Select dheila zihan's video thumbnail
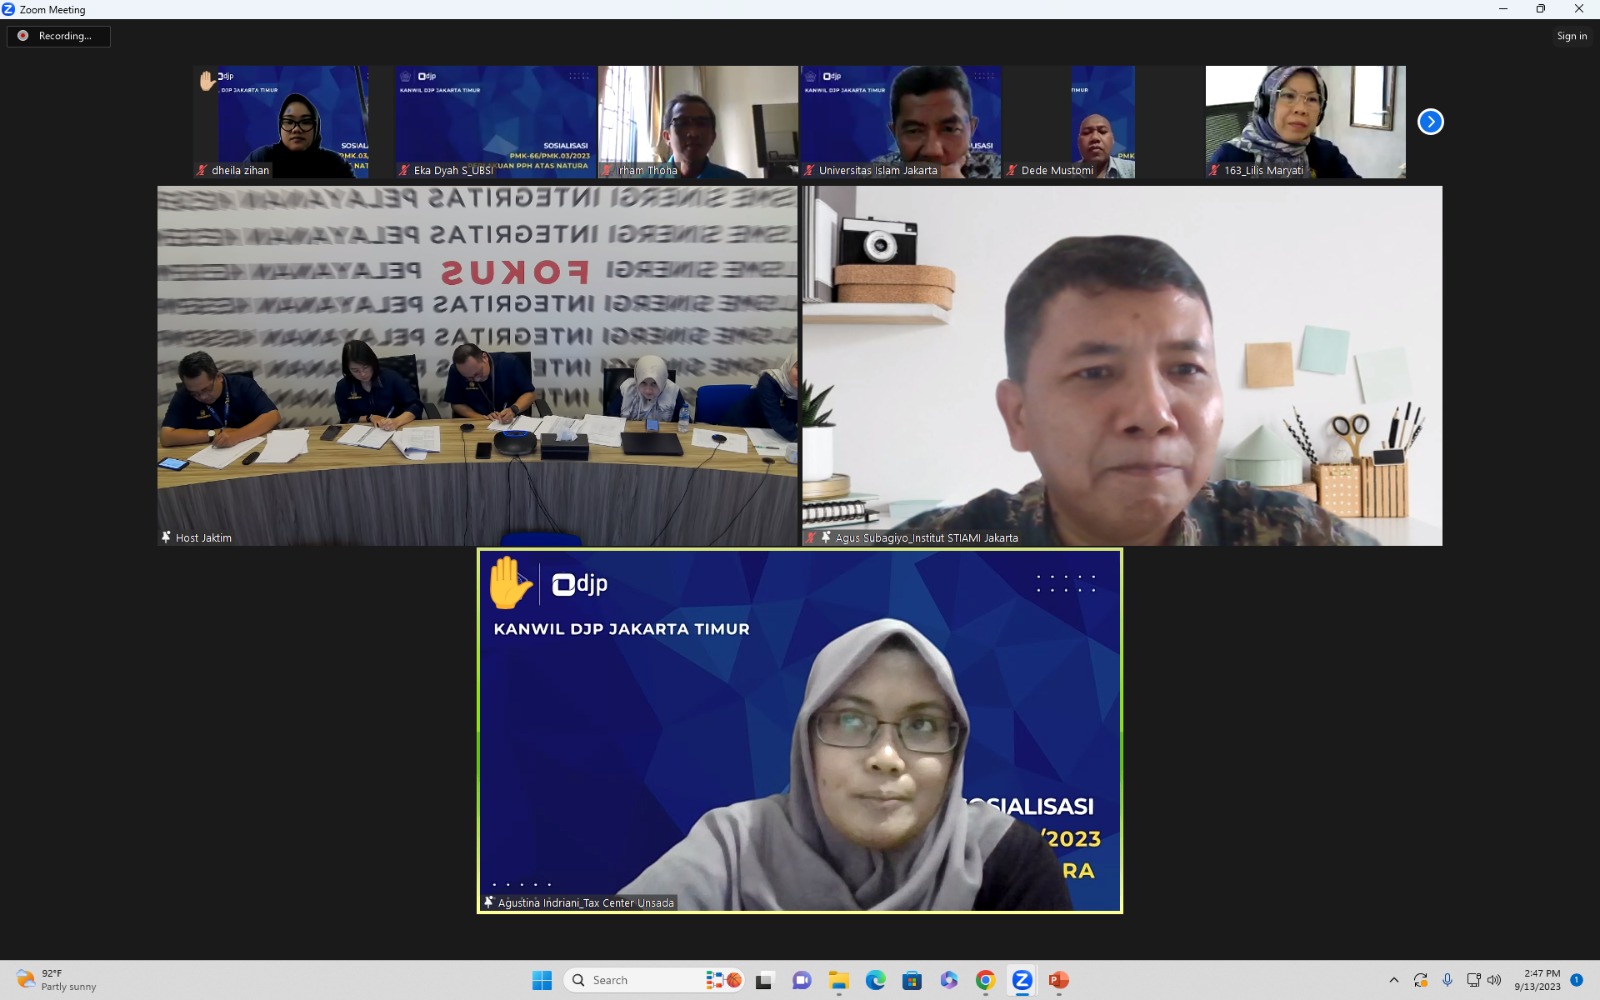The height and width of the screenshot is (1000, 1600). pos(282,122)
